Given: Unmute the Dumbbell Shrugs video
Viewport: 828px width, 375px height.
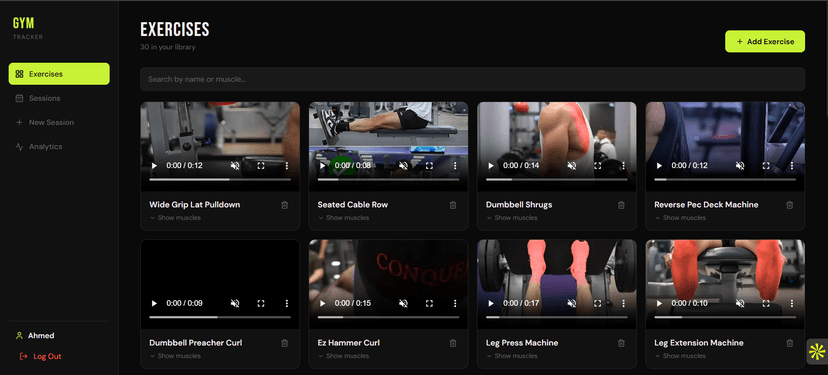Looking at the screenshot, I should tap(572, 166).
